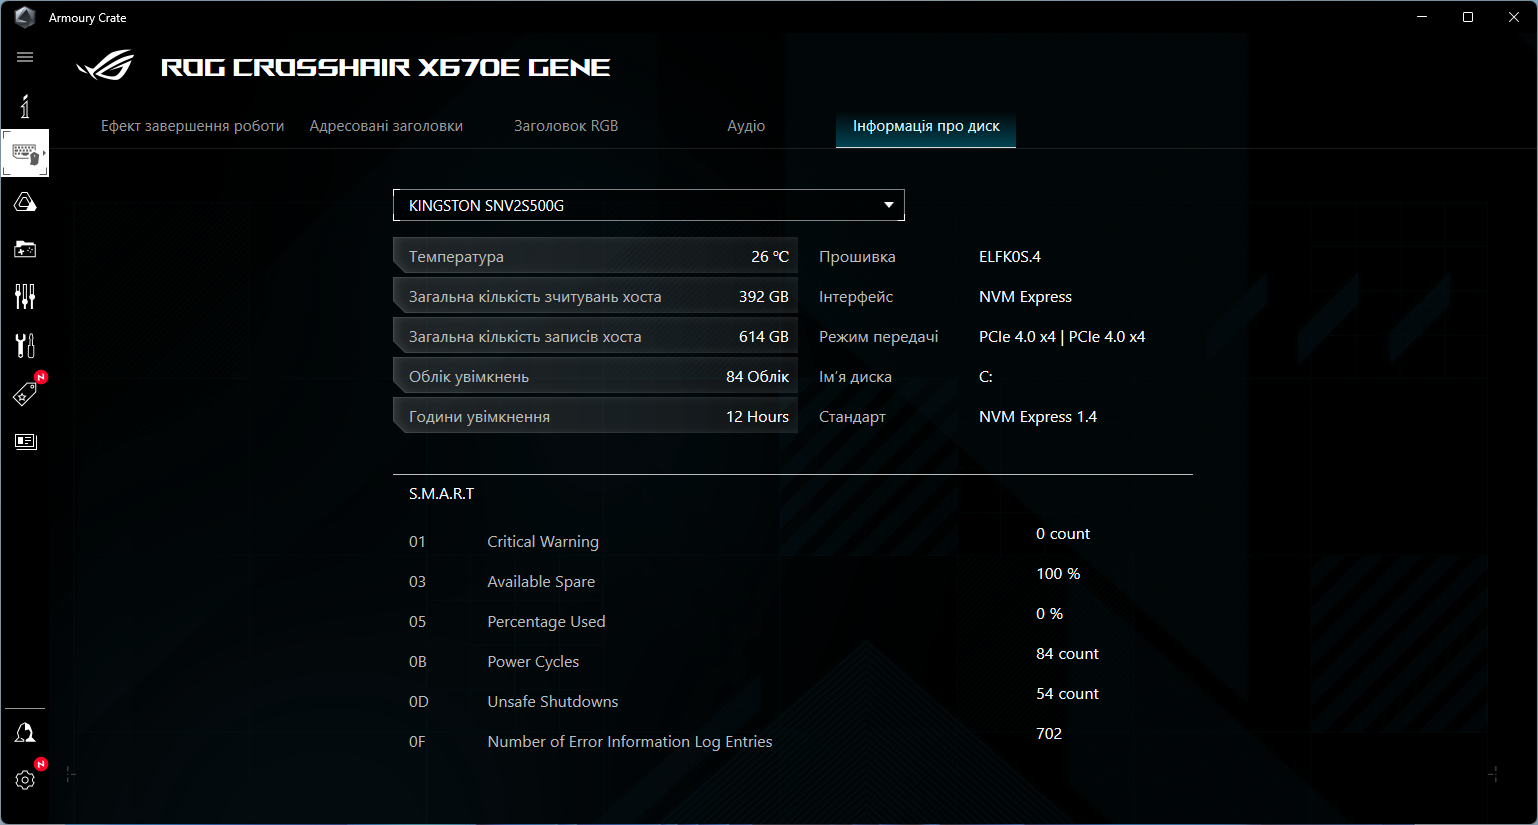
Task: Expand the KINGSTON SNV2S500G disk dropdown
Action: pos(649,205)
